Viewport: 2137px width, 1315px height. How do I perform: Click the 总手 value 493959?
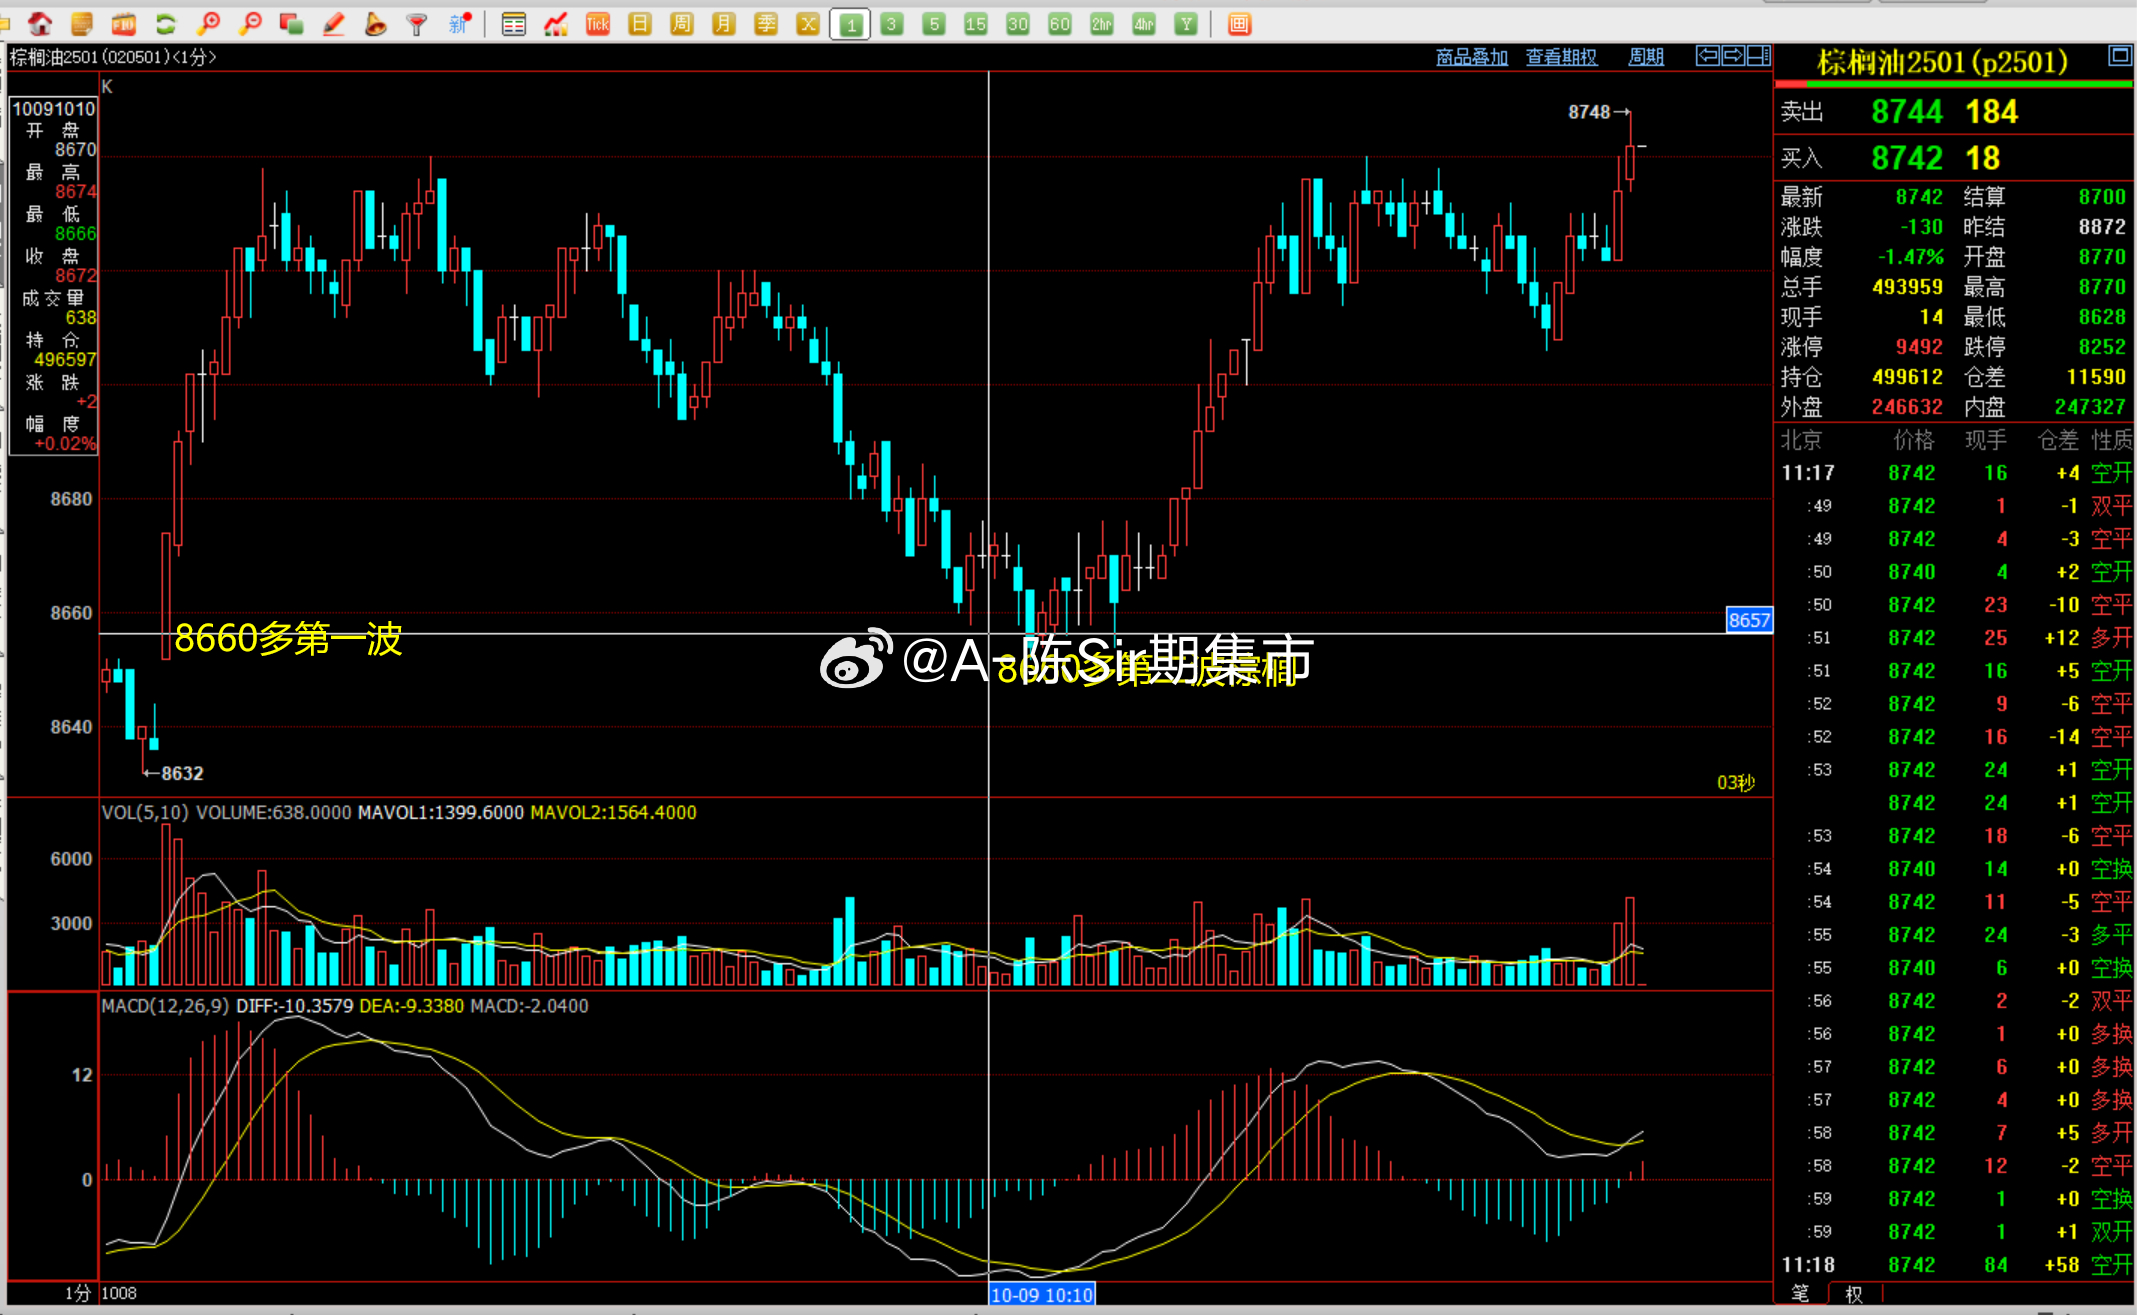[x=1907, y=287]
